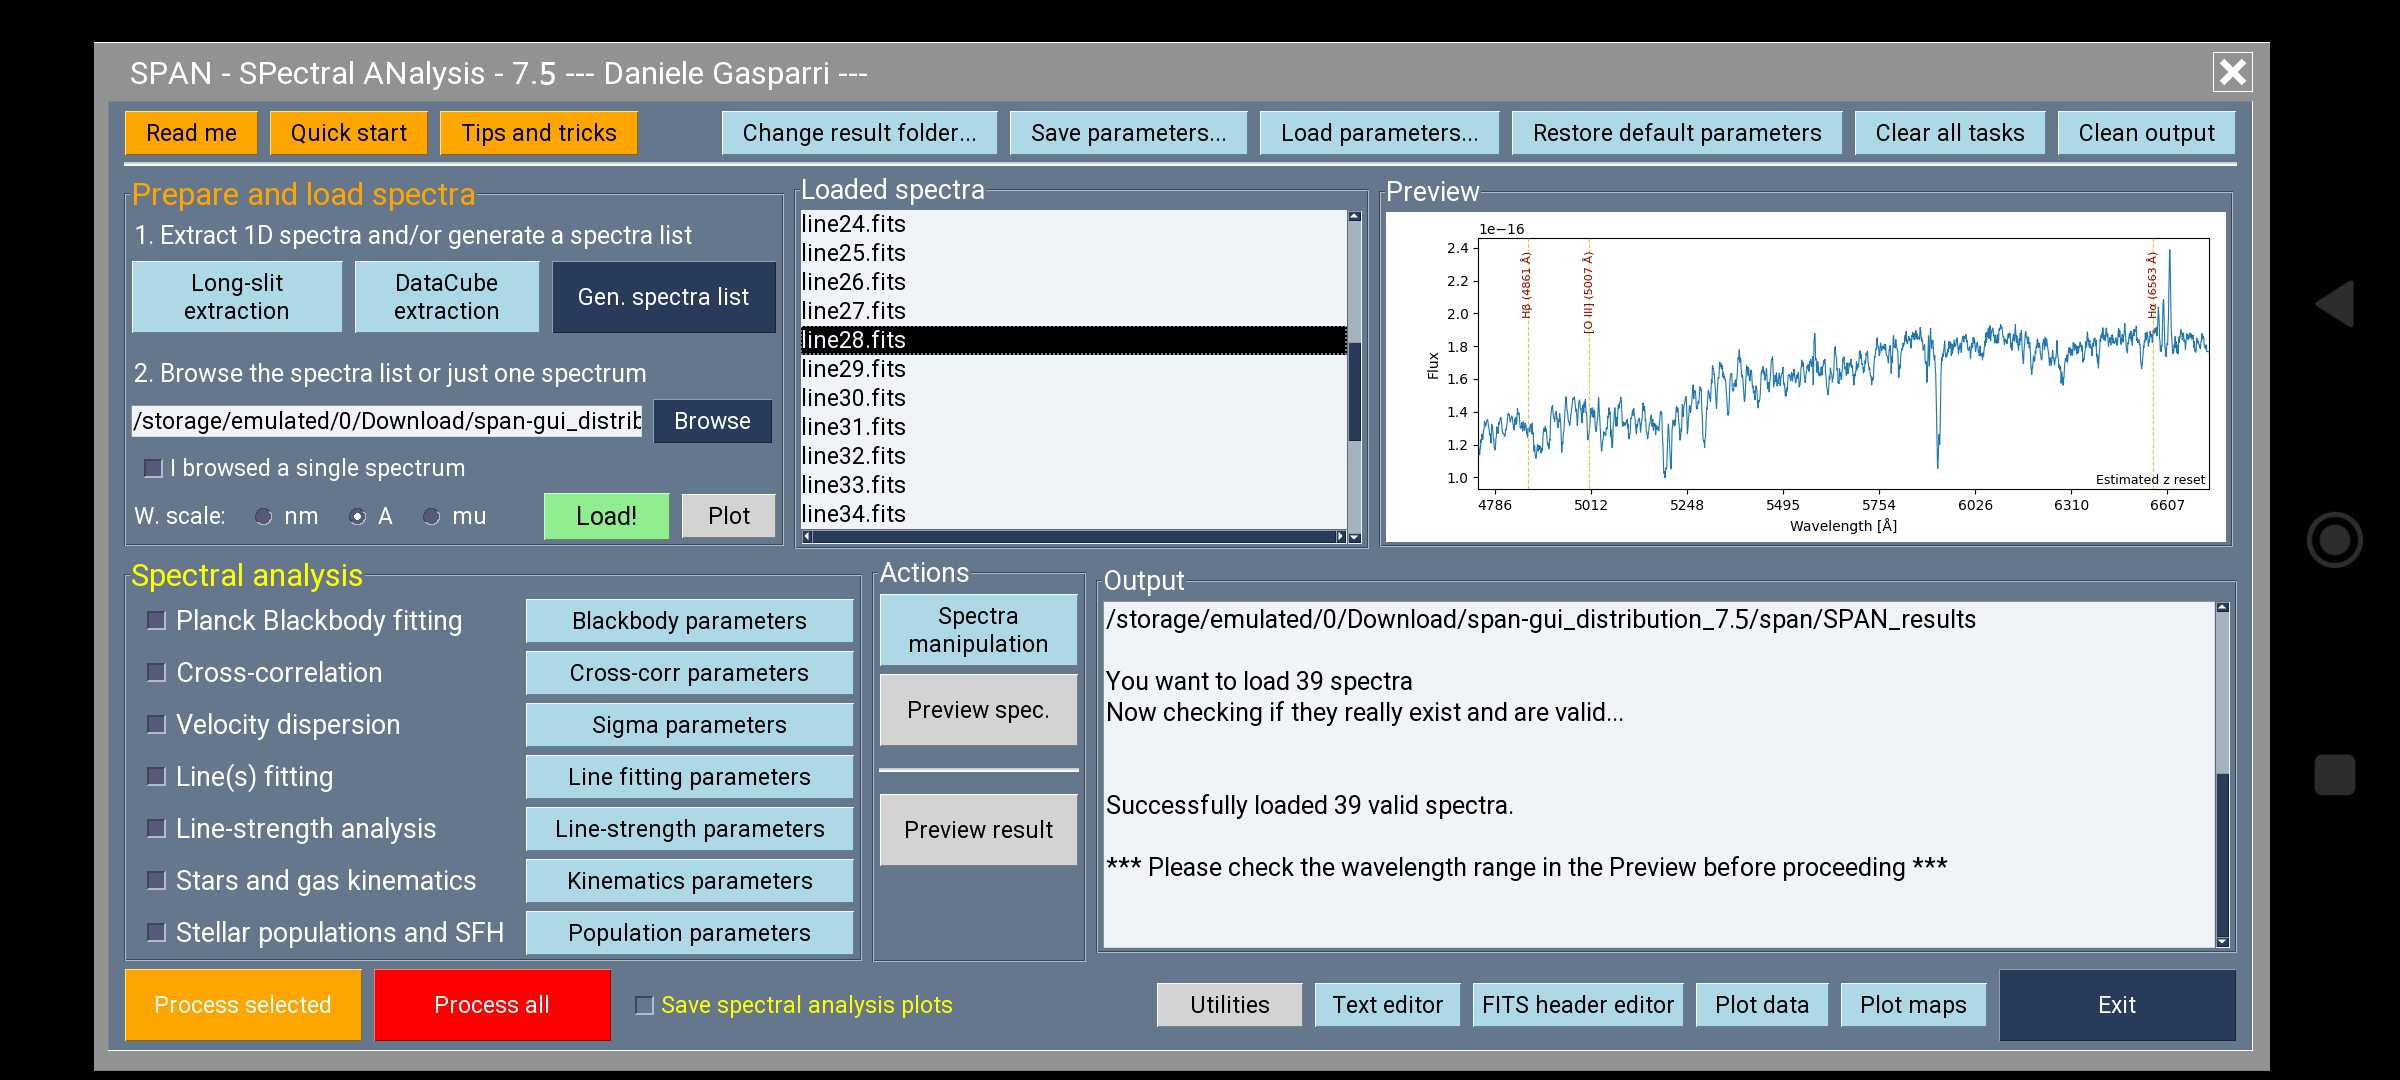Click Change result folder button
The width and height of the screenshot is (2400, 1080).
click(x=859, y=133)
